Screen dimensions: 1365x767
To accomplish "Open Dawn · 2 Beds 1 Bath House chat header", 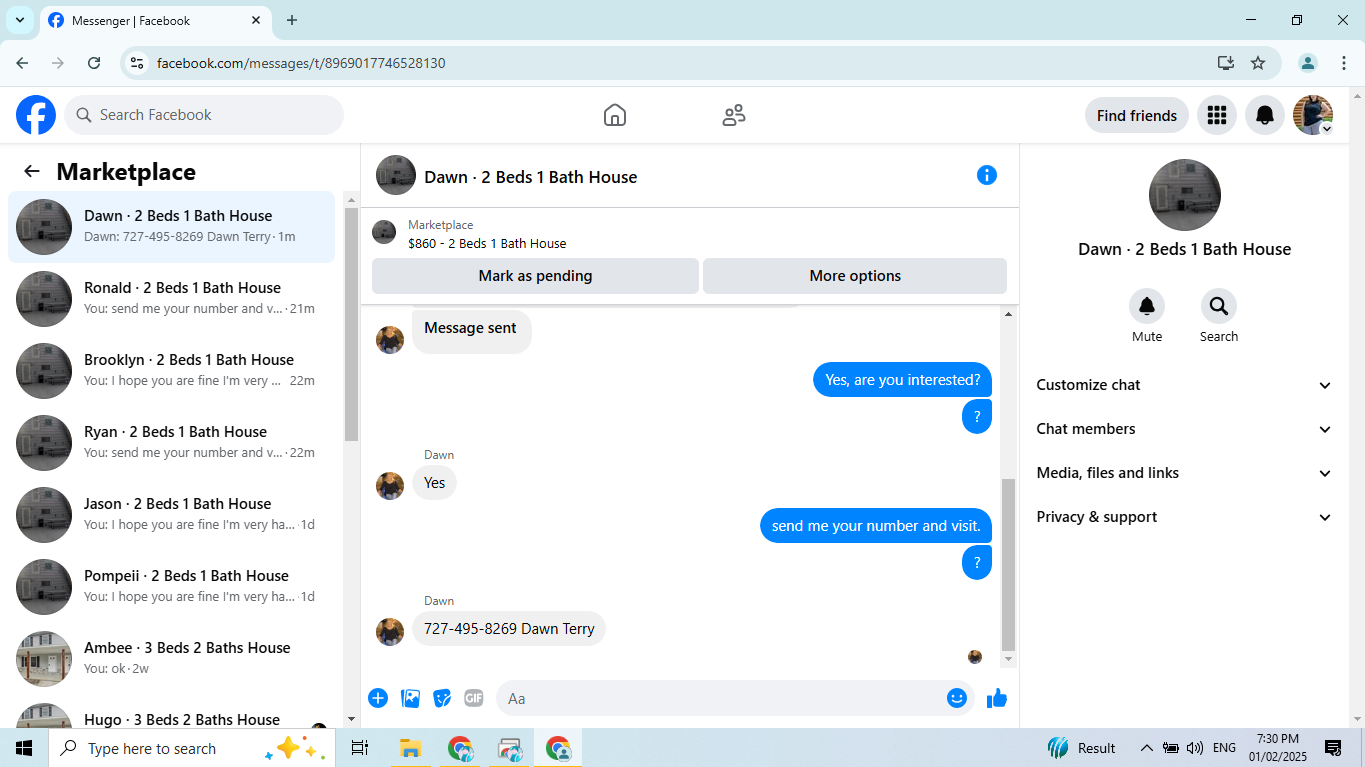I will [x=531, y=177].
